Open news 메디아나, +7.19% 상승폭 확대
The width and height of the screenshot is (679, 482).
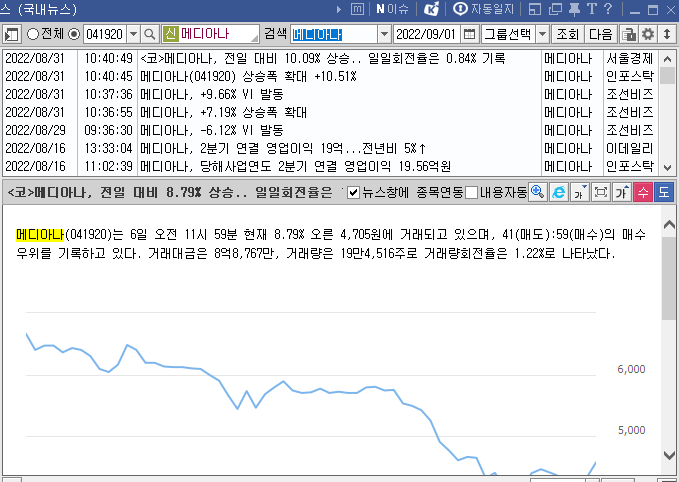(x=223, y=113)
